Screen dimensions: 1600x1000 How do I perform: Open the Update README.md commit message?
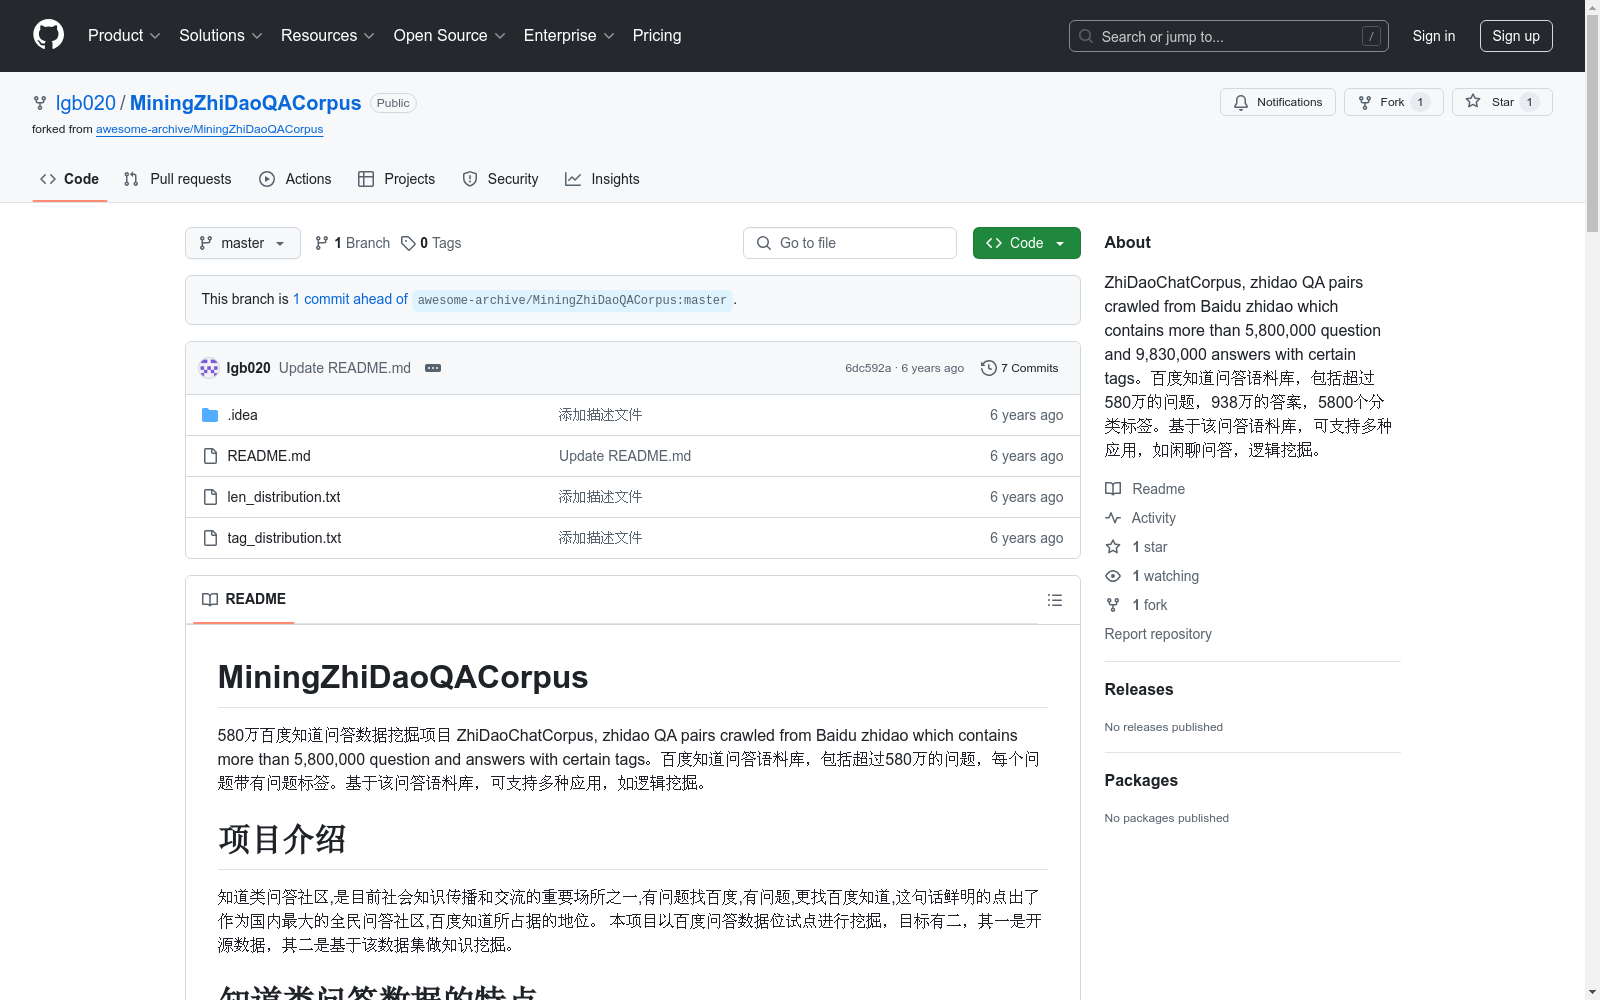coord(345,368)
